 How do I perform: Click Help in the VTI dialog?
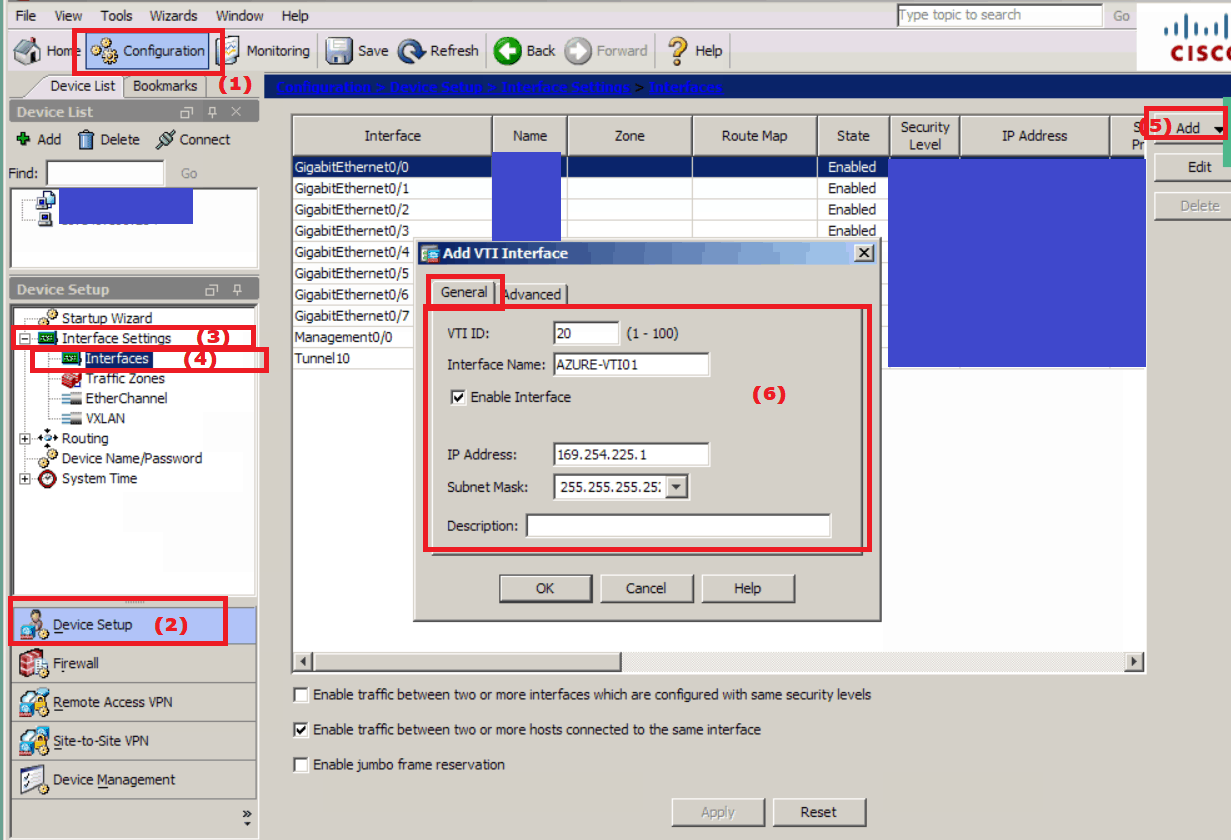[748, 588]
